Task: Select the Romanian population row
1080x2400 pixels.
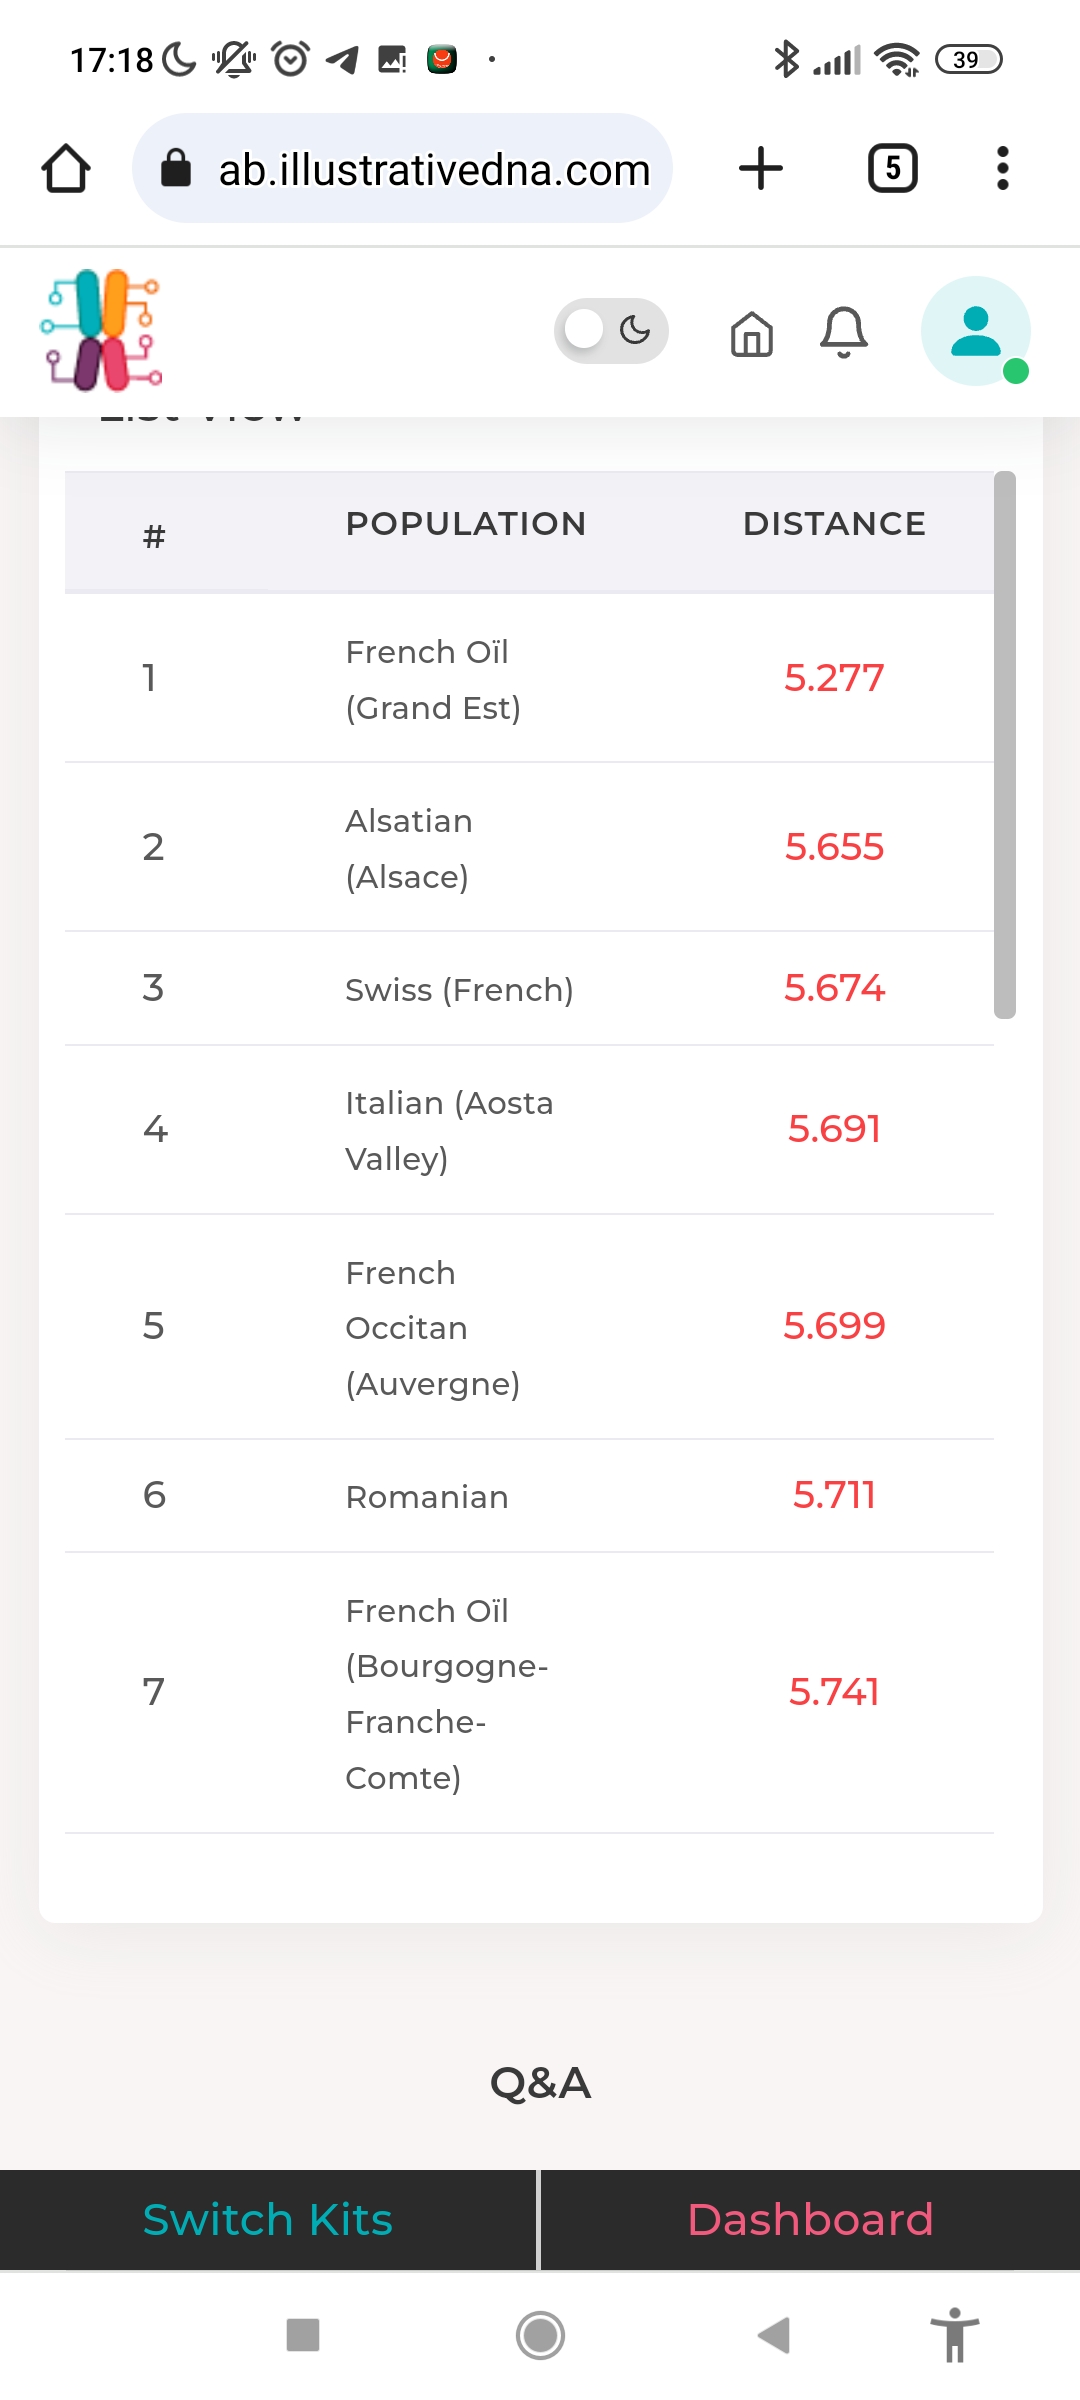Action: coord(529,1496)
